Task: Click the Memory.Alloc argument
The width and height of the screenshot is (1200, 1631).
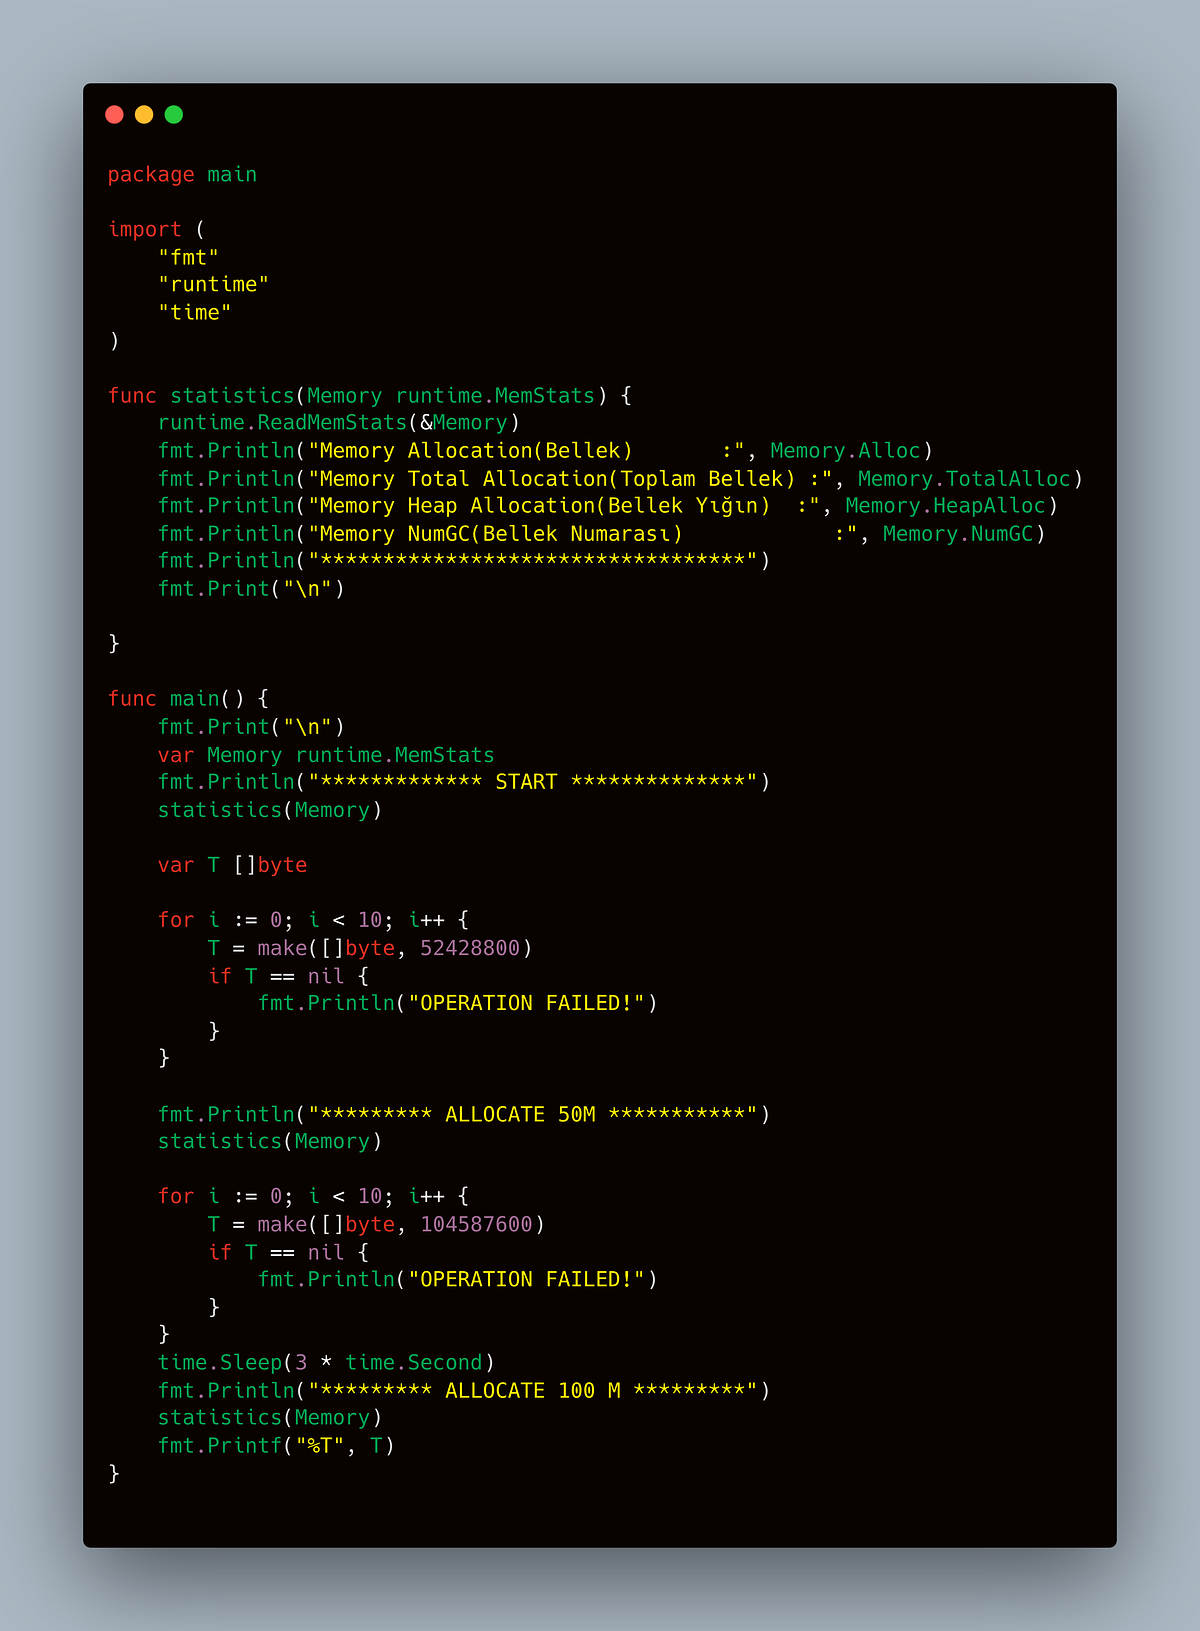Action: 845,451
